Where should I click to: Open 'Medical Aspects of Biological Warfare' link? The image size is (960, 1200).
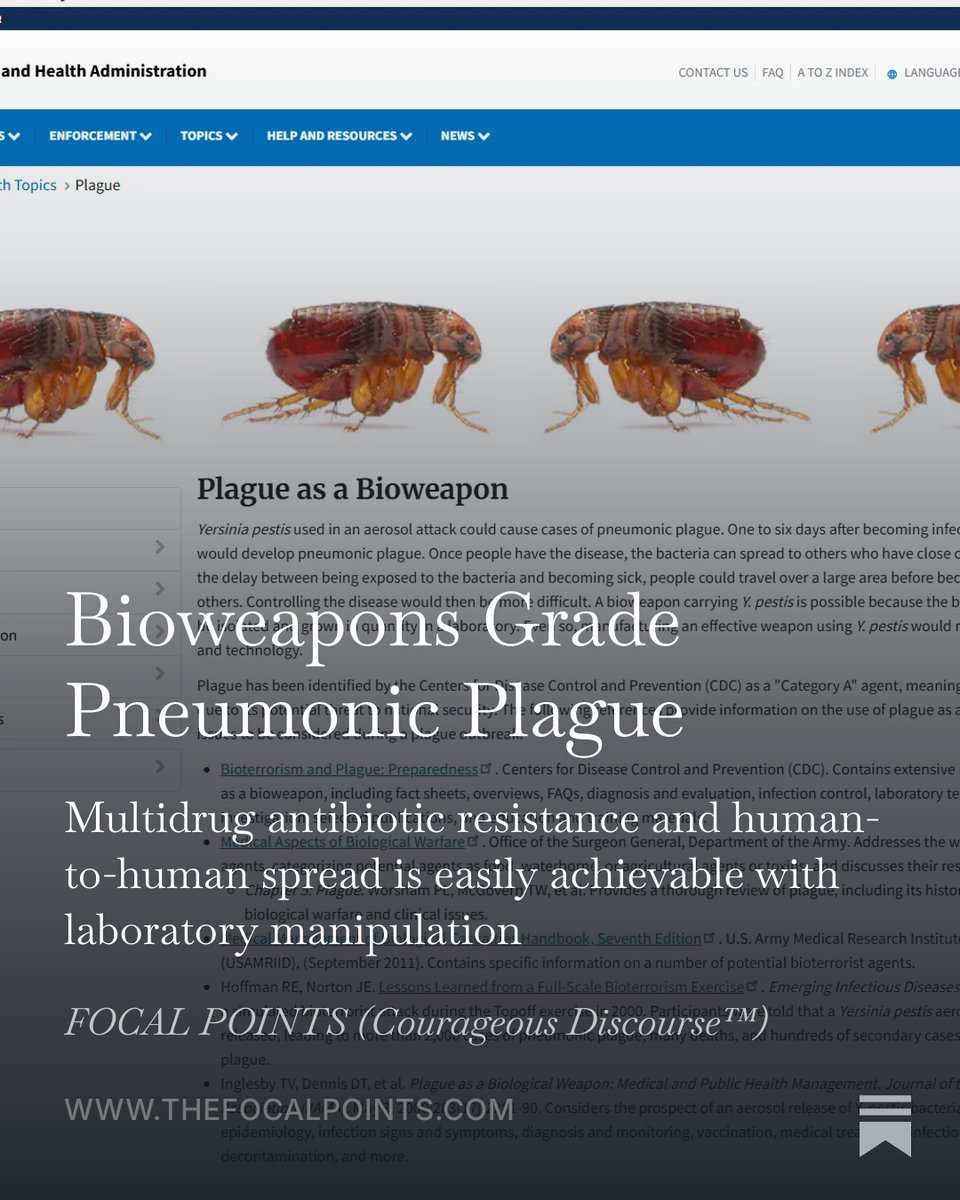(342, 842)
